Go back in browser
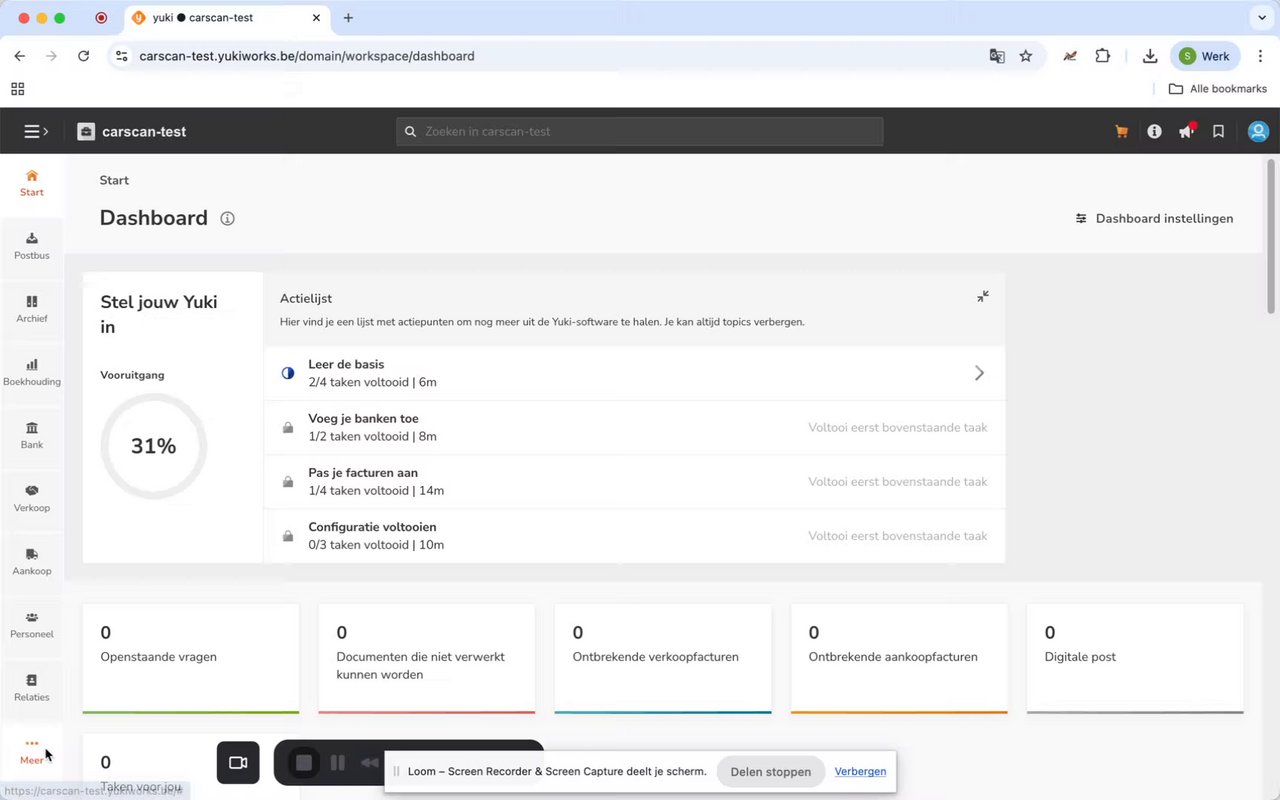 (20, 56)
